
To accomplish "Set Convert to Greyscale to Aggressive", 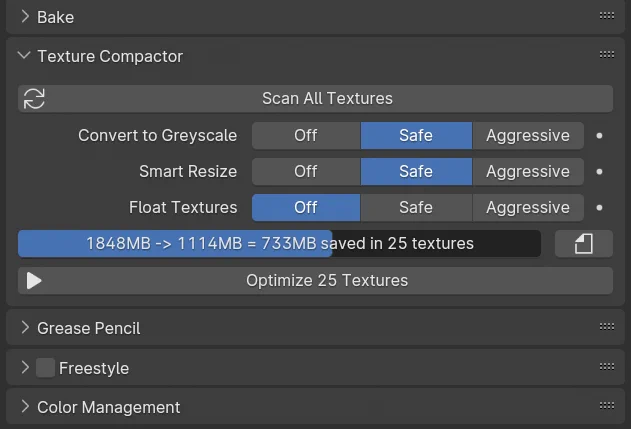I will coord(528,136).
